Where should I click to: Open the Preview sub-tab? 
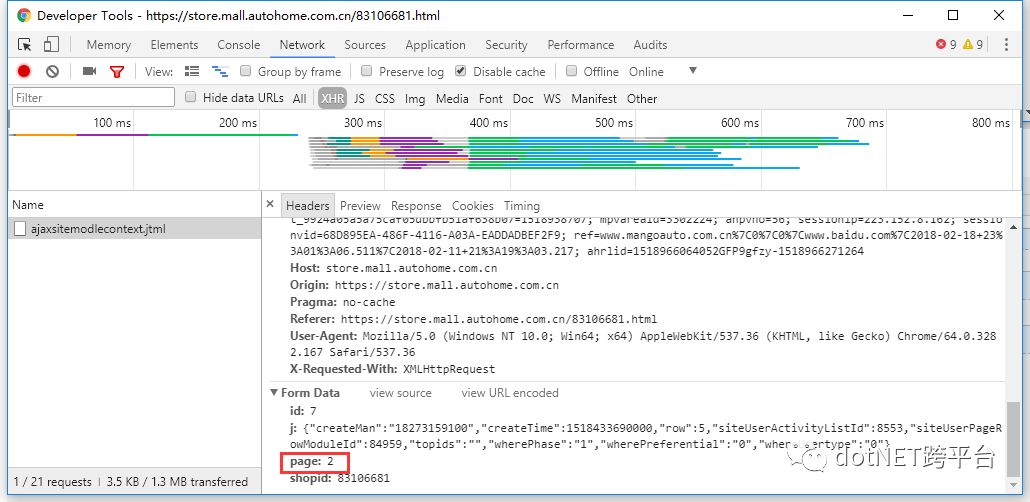click(360, 206)
